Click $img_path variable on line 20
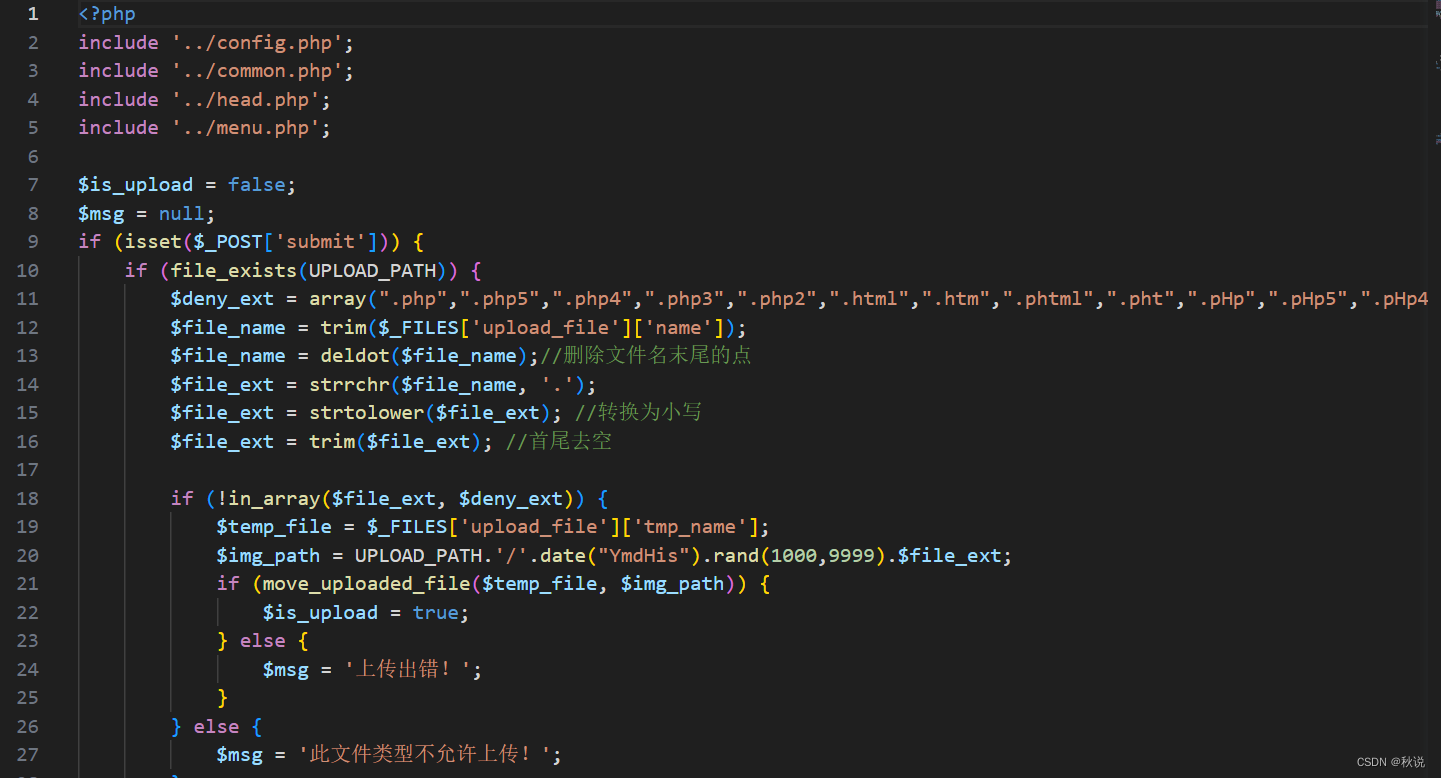 (269, 556)
